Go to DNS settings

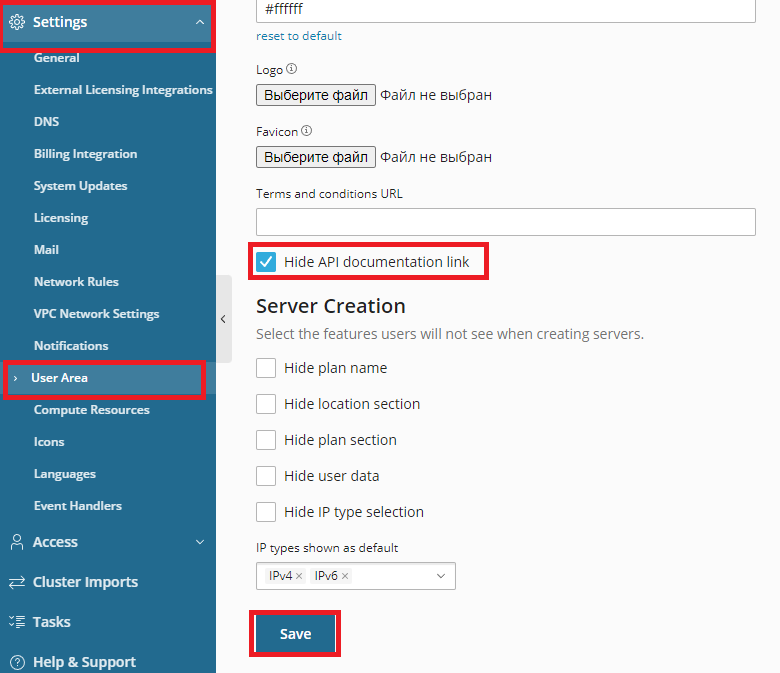(46, 122)
